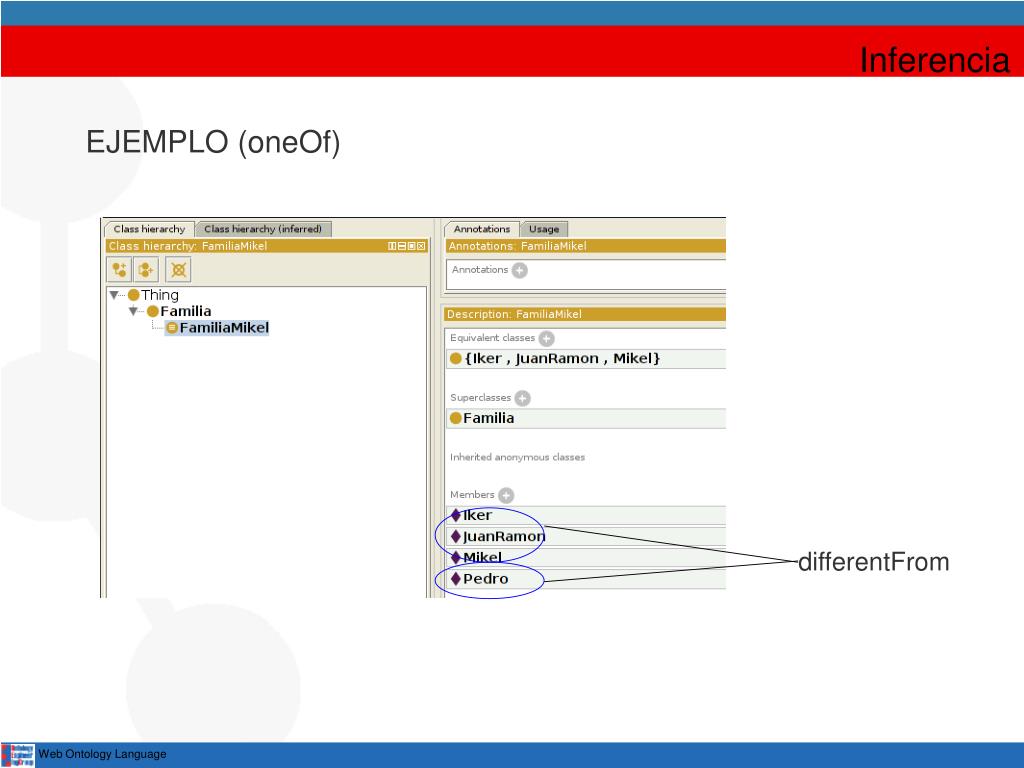The height and width of the screenshot is (768, 1024).
Task: Select member Pedro
Action: coord(586,579)
